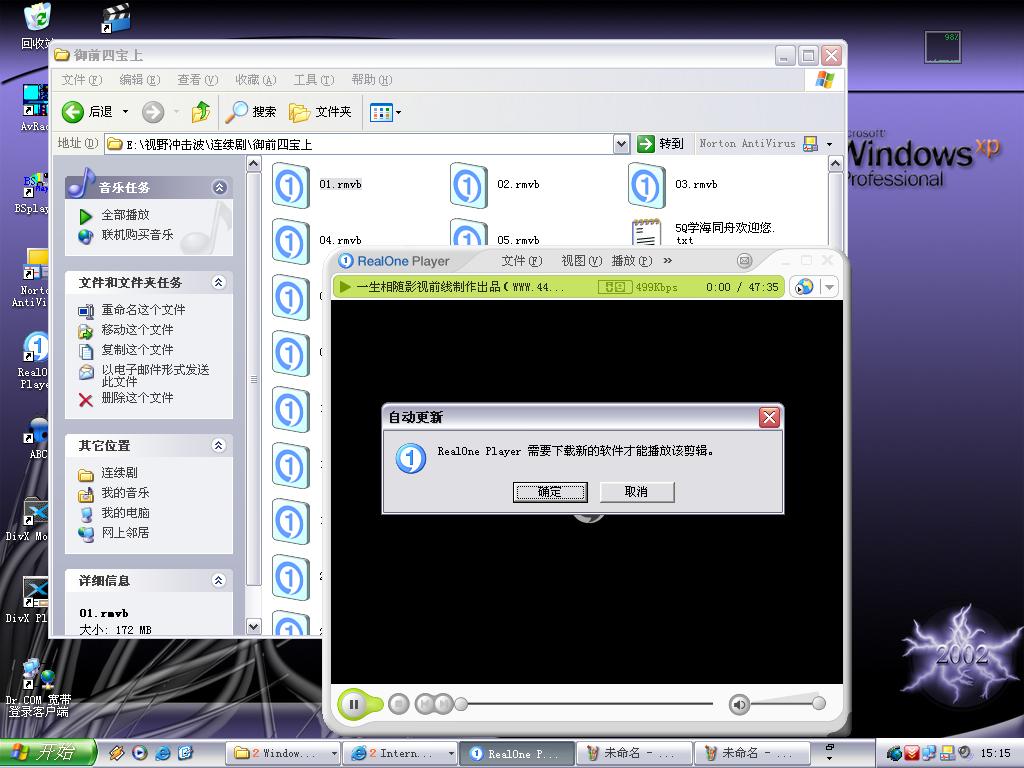The height and width of the screenshot is (768, 1024).
Task: Open RealOne Player View (视图) menu
Action: coord(581,261)
